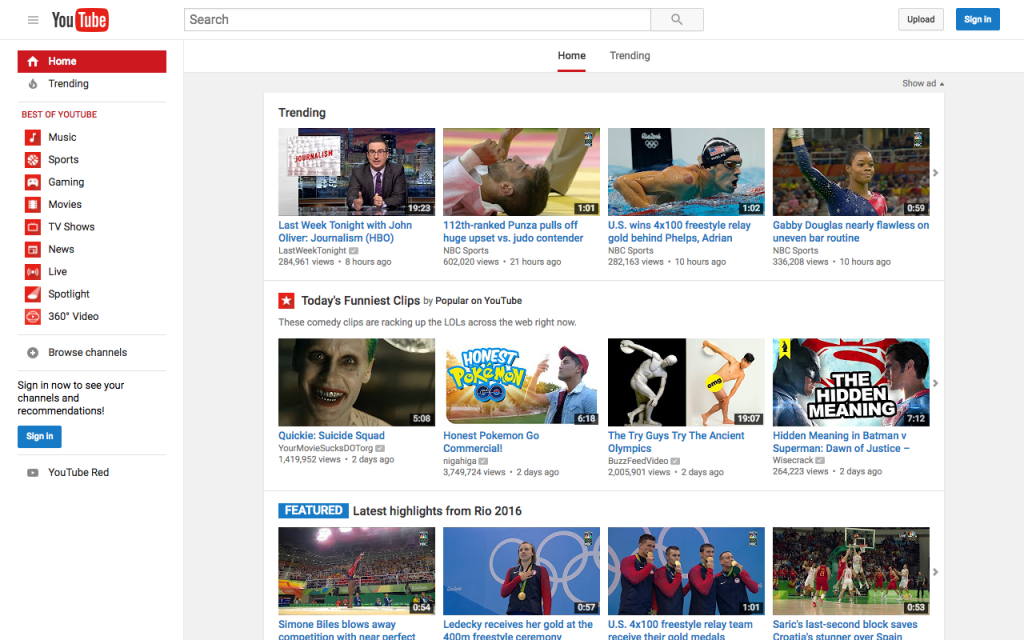The width and height of the screenshot is (1024, 640).
Task: Open the Quickie: Suicide Squad thumbnail
Action: pyautogui.click(x=357, y=382)
